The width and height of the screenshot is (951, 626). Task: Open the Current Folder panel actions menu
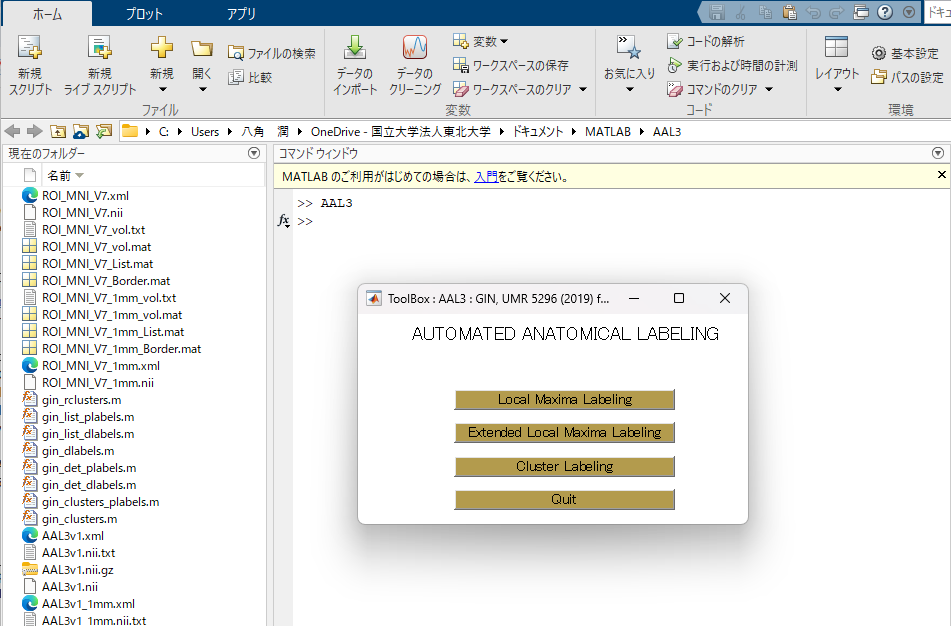tap(254, 153)
